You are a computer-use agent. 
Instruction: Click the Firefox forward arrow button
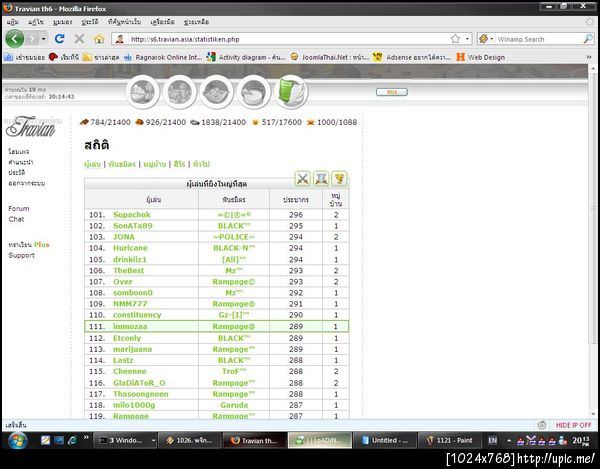point(32,39)
